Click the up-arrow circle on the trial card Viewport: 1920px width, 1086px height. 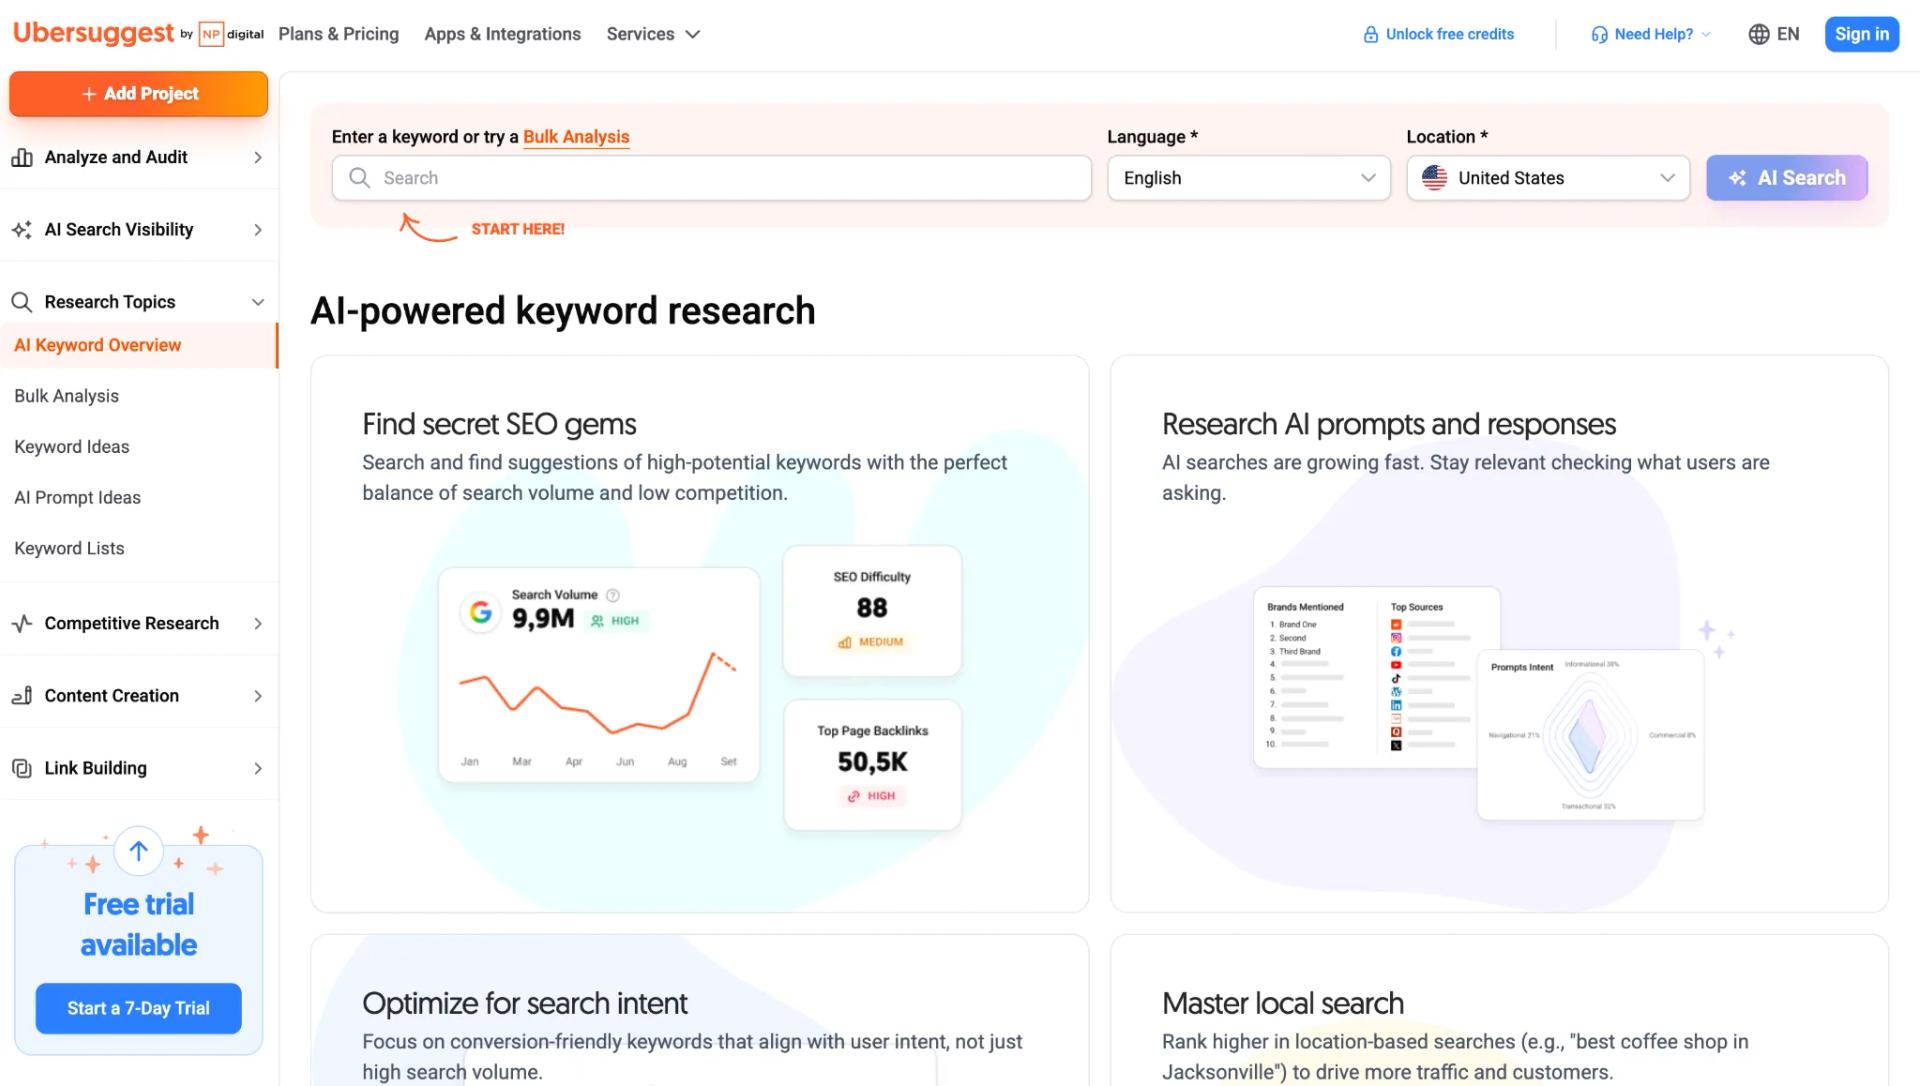(138, 851)
